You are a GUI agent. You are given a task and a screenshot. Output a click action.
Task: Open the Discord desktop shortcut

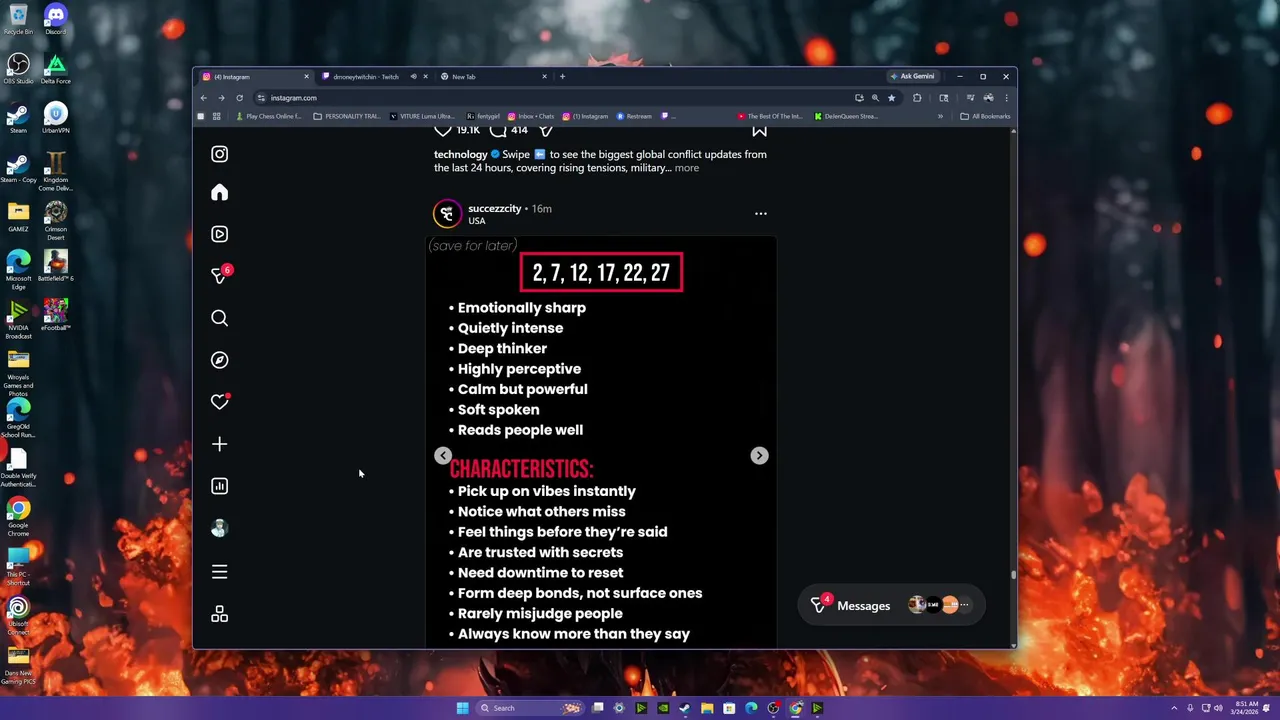click(x=55, y=19)
